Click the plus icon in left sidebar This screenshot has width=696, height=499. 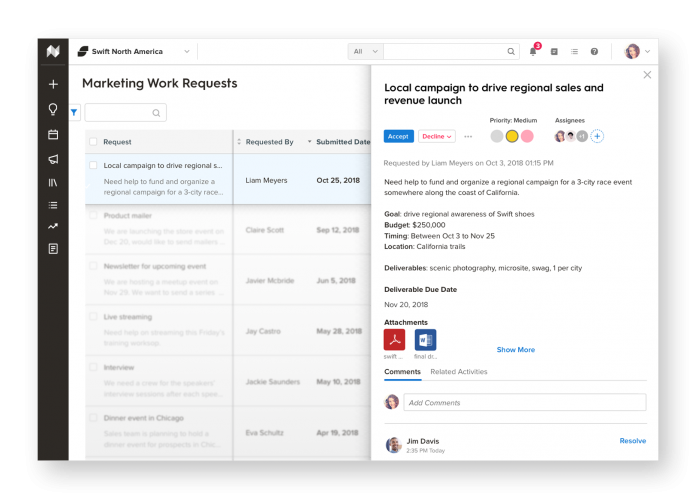pyautogui.click(x=53, y=84)
